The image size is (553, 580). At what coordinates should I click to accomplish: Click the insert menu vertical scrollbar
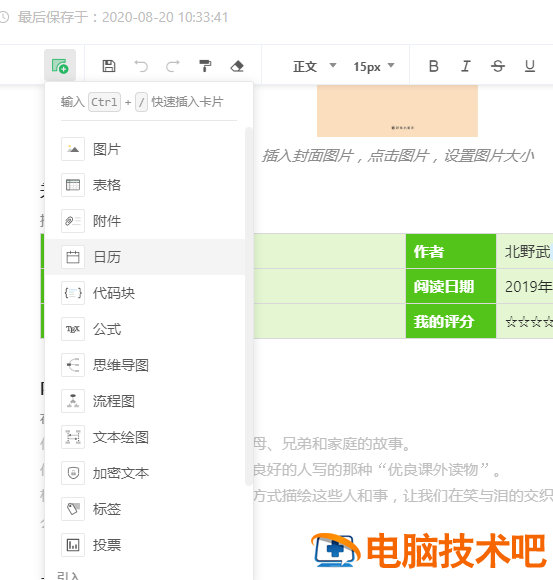point(249,306)
